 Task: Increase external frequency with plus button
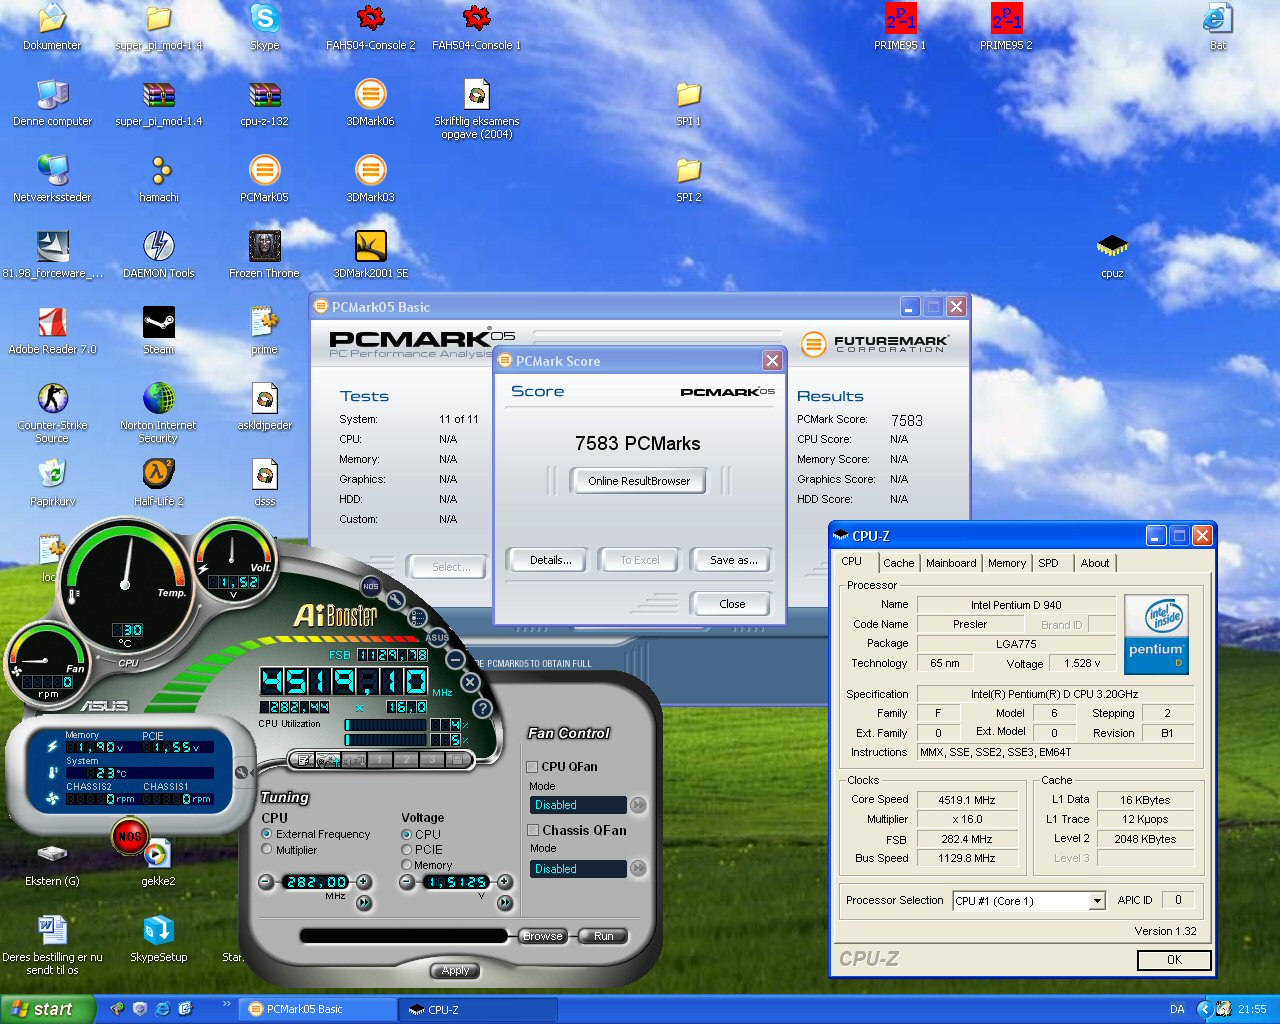click(364, 882)
